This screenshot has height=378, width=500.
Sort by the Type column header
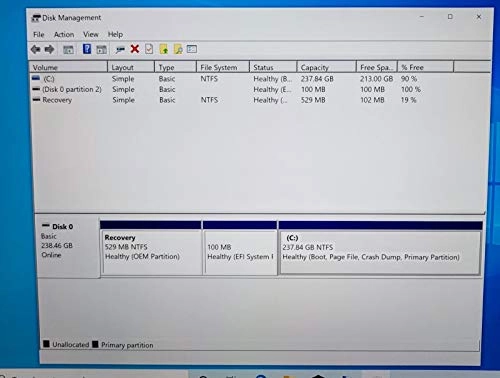(176, 67)
